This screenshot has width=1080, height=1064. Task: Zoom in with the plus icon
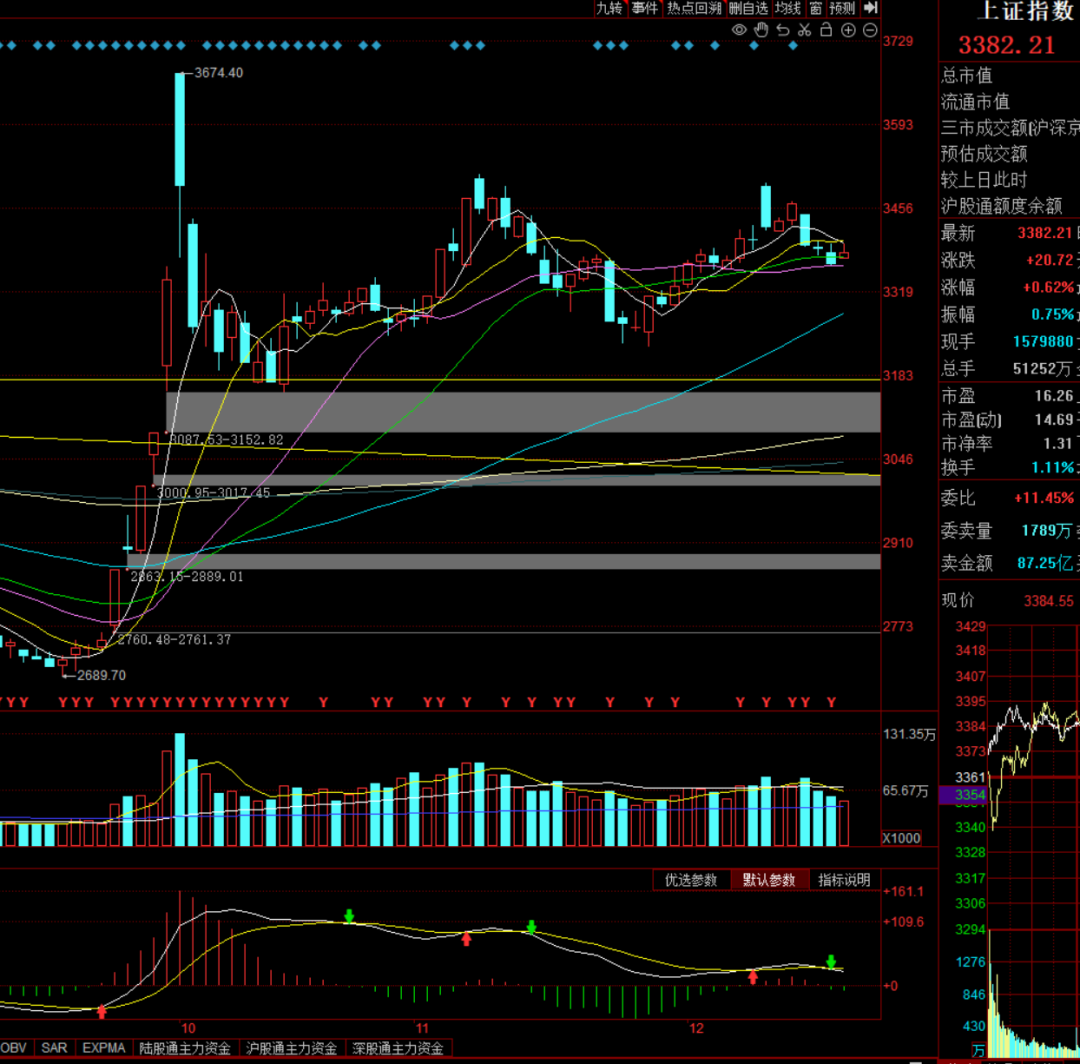(848, 30)
